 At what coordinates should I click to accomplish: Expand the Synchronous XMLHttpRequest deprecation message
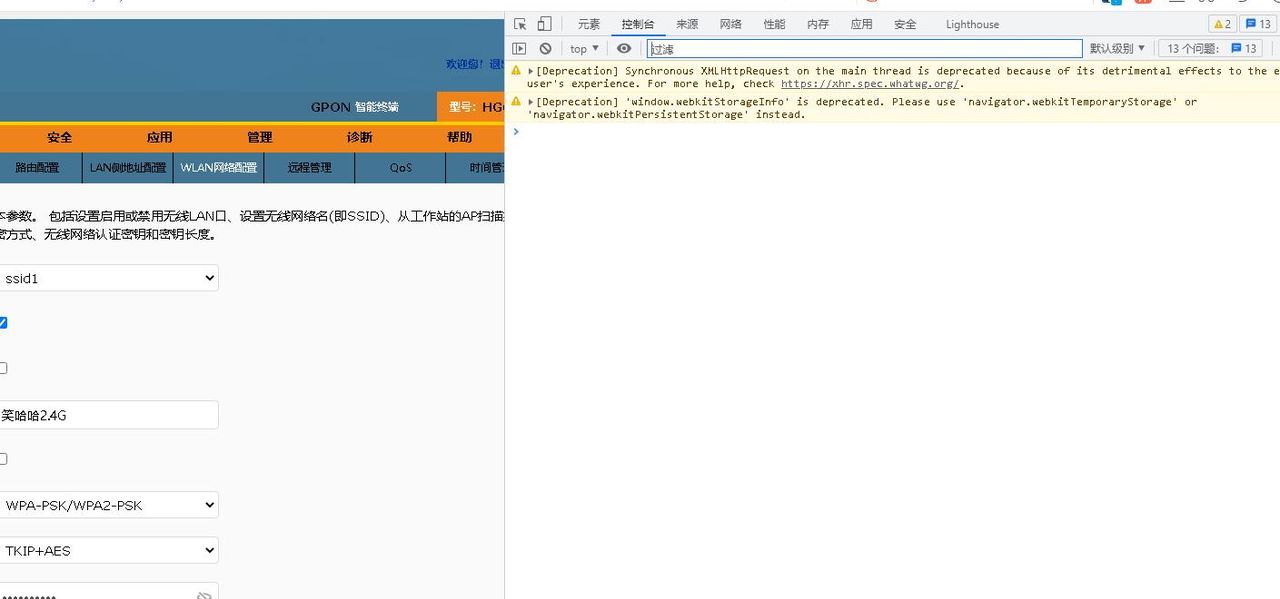click(531, 71)
